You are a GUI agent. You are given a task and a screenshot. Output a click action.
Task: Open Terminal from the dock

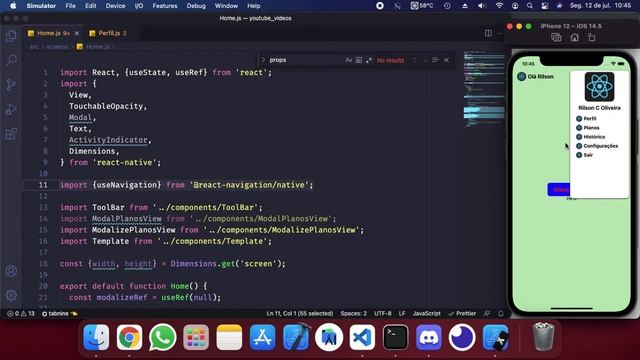(x=396, y=338)
